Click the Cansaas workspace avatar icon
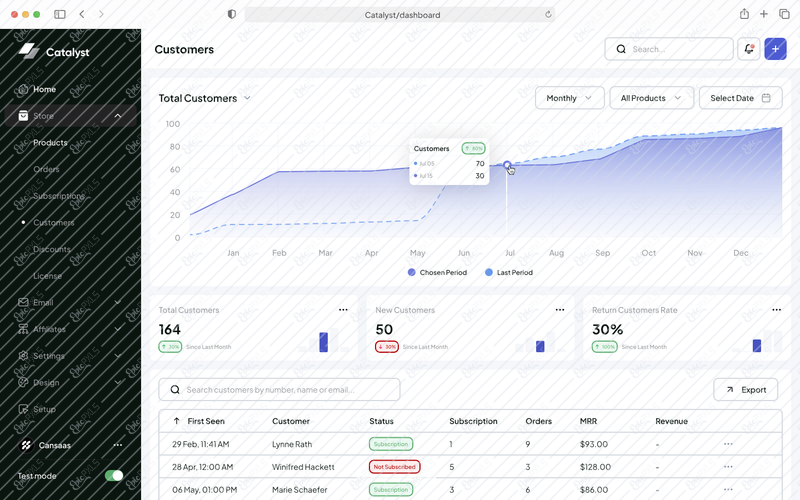Image resolution: width=800 pixels, height=500 pixels. [x=26, y=445]
